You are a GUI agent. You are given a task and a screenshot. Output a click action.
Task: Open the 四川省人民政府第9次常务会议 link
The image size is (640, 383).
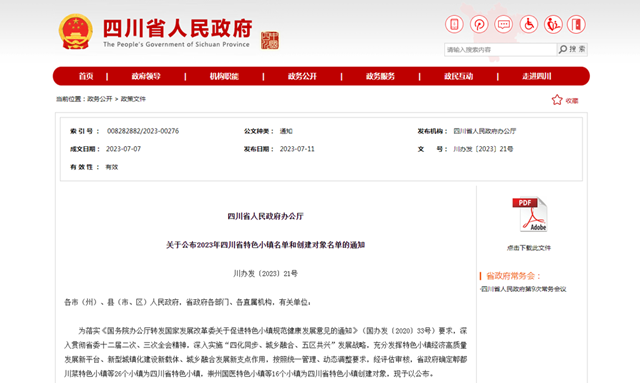point(523,289)
